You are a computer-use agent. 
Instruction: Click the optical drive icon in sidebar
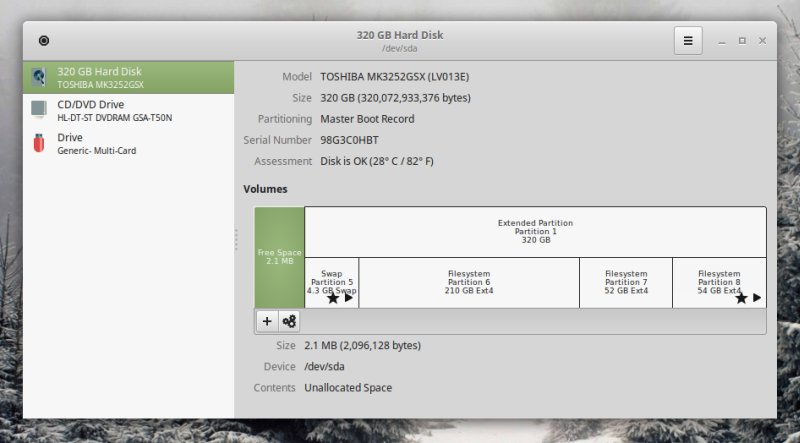[39, 110]
